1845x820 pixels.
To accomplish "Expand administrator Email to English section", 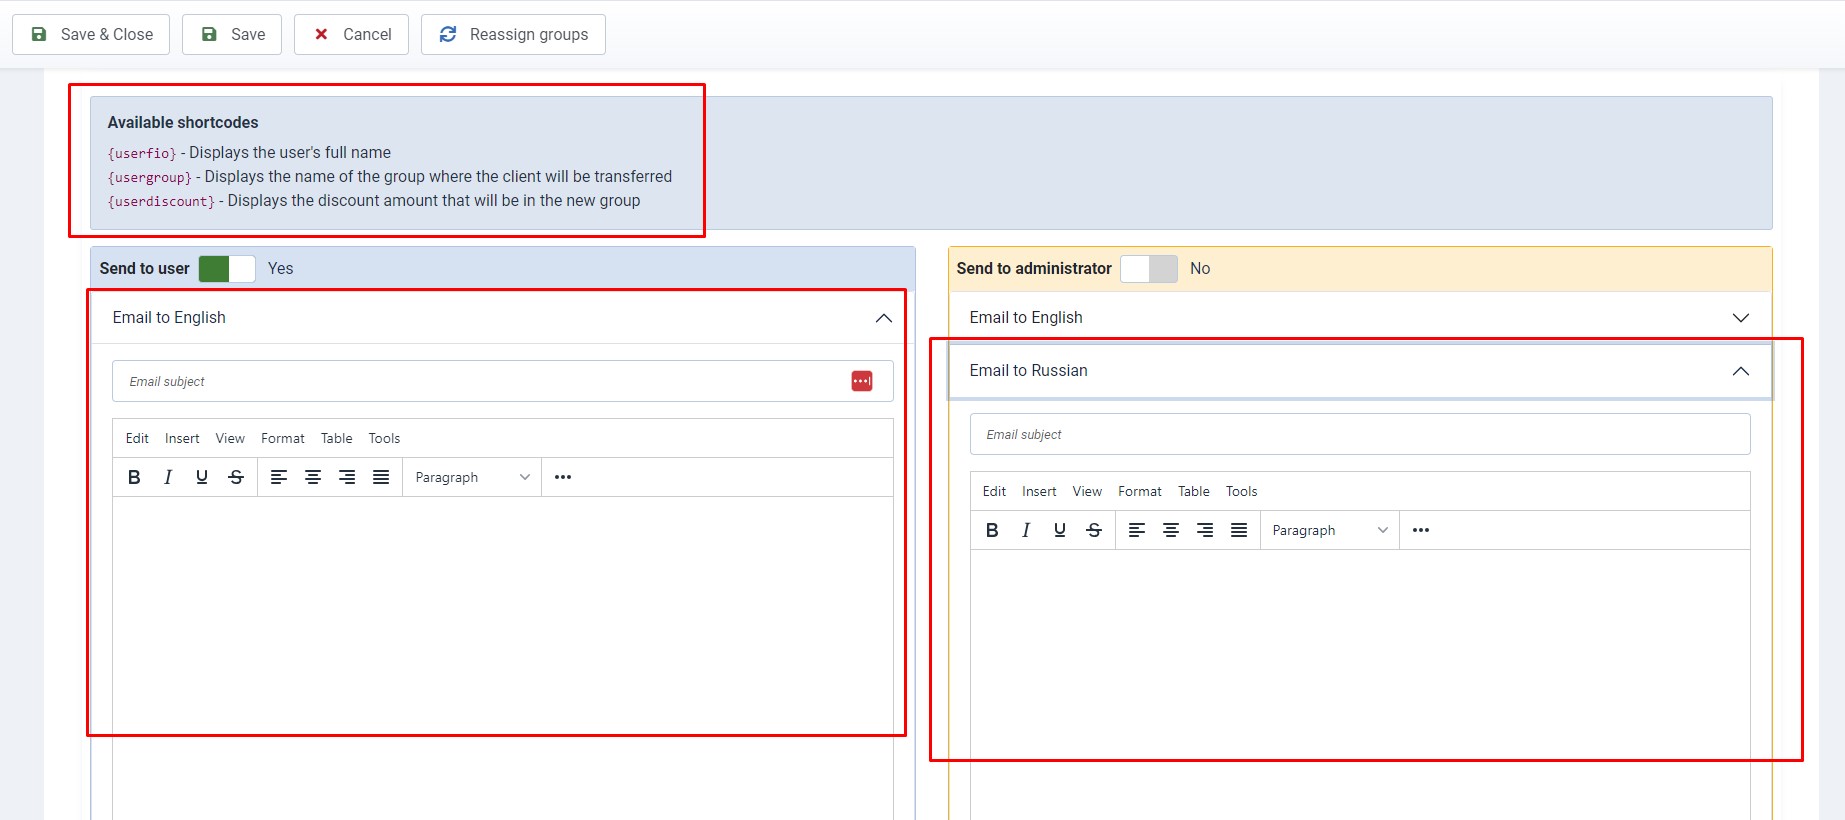I will tap(1740, 318).
